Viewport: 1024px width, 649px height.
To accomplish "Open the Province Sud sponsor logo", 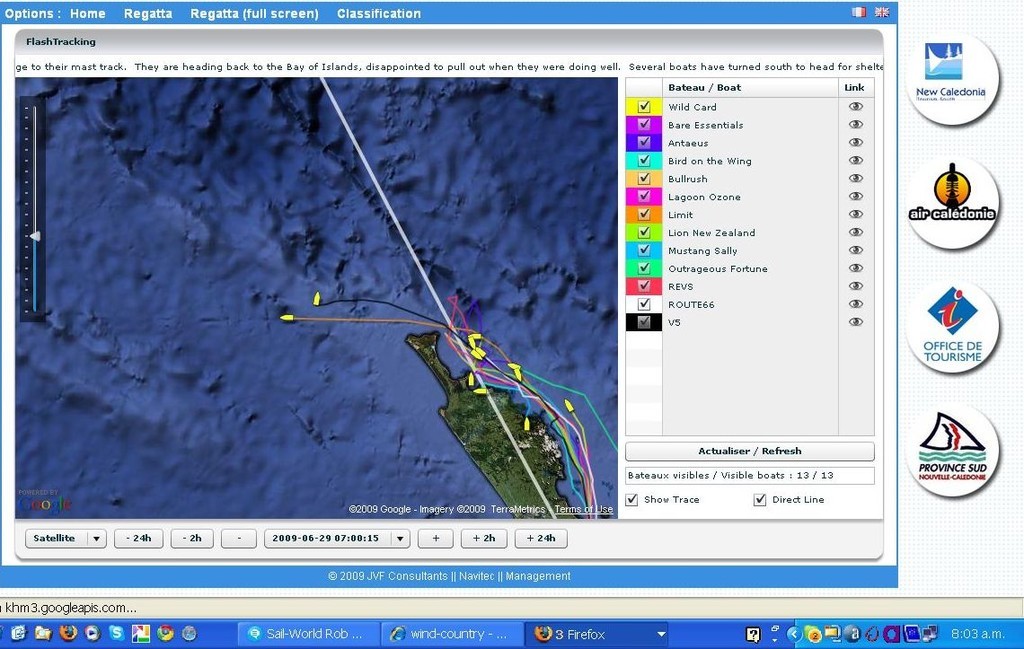I will click(x=952, y=451).
